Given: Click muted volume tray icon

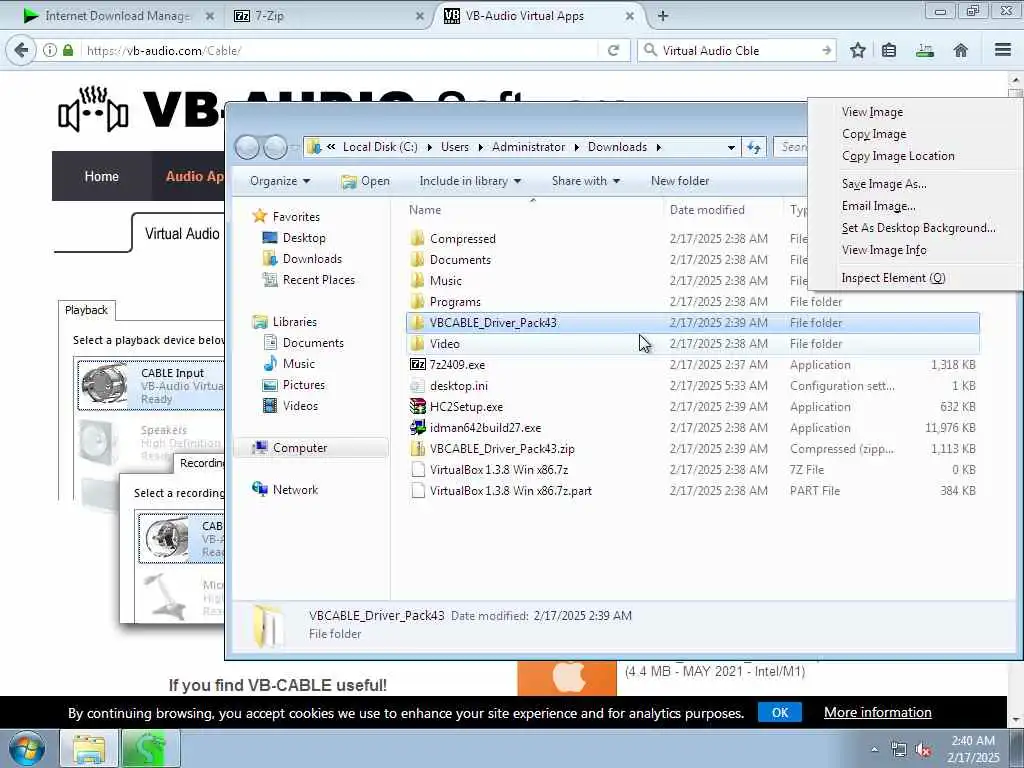Looking at the screenshot, I should point(923,750).
